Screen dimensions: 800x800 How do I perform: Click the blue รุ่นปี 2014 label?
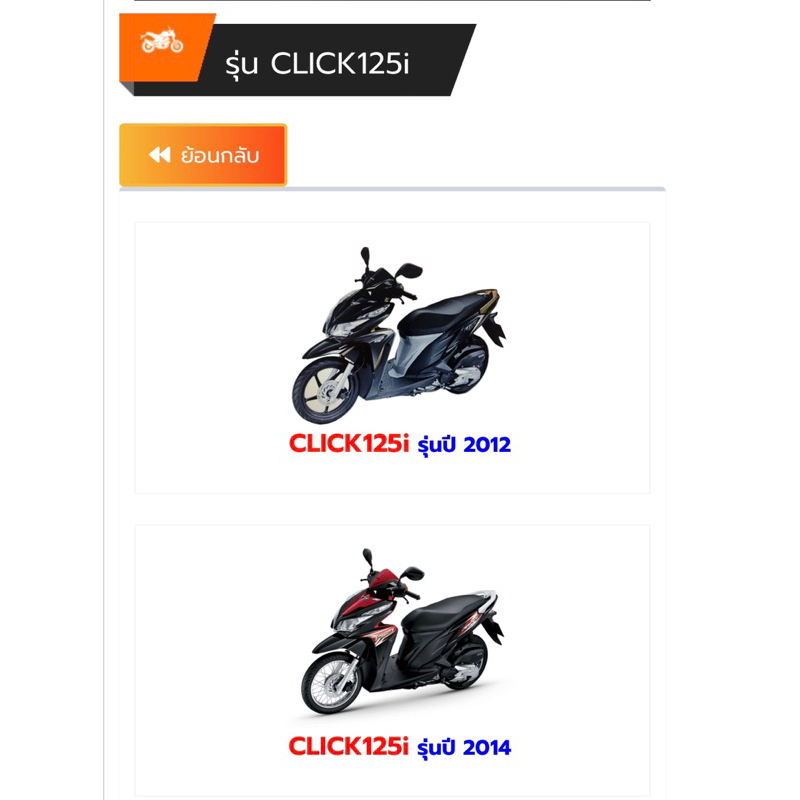[x=464, y=747]
